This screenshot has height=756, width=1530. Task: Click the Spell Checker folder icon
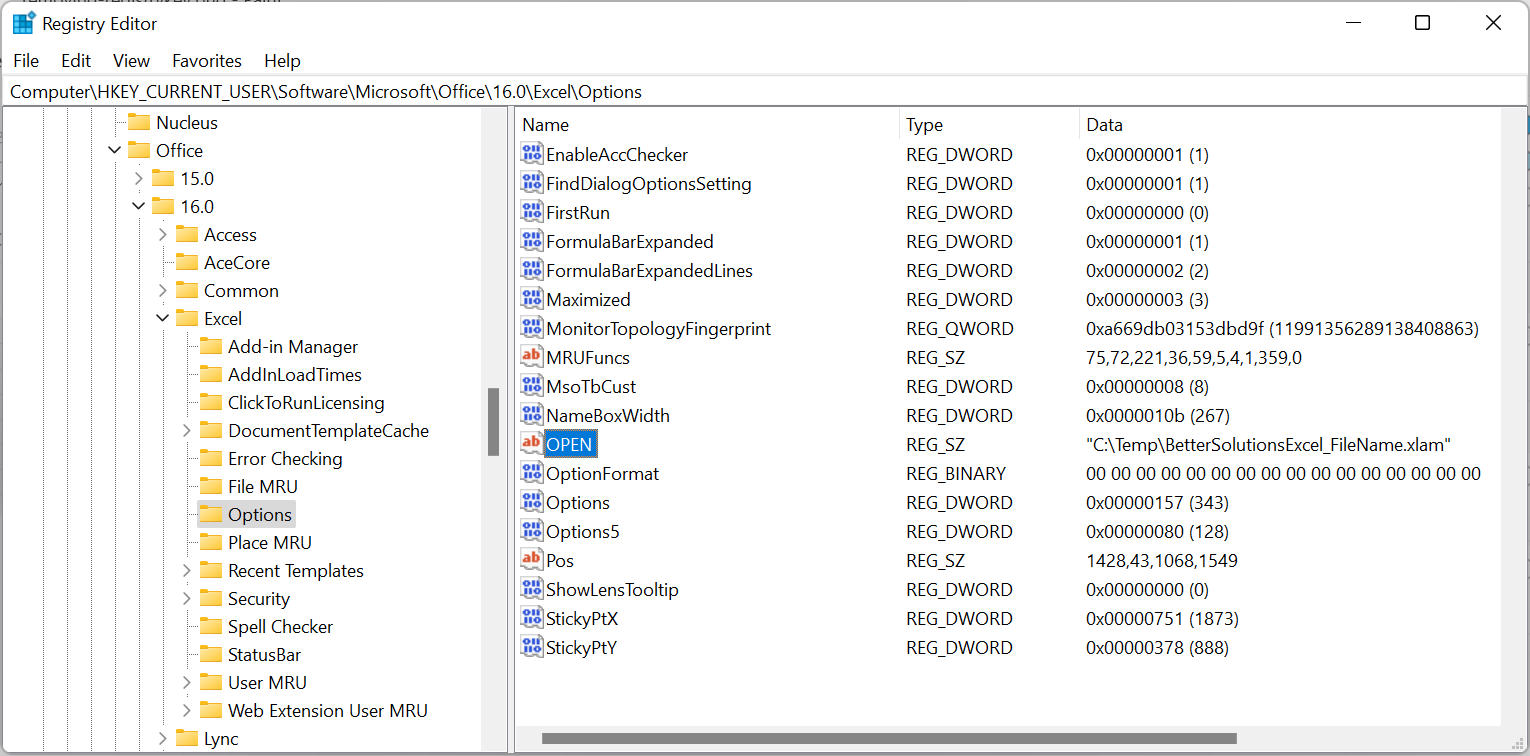click(211, 627)
